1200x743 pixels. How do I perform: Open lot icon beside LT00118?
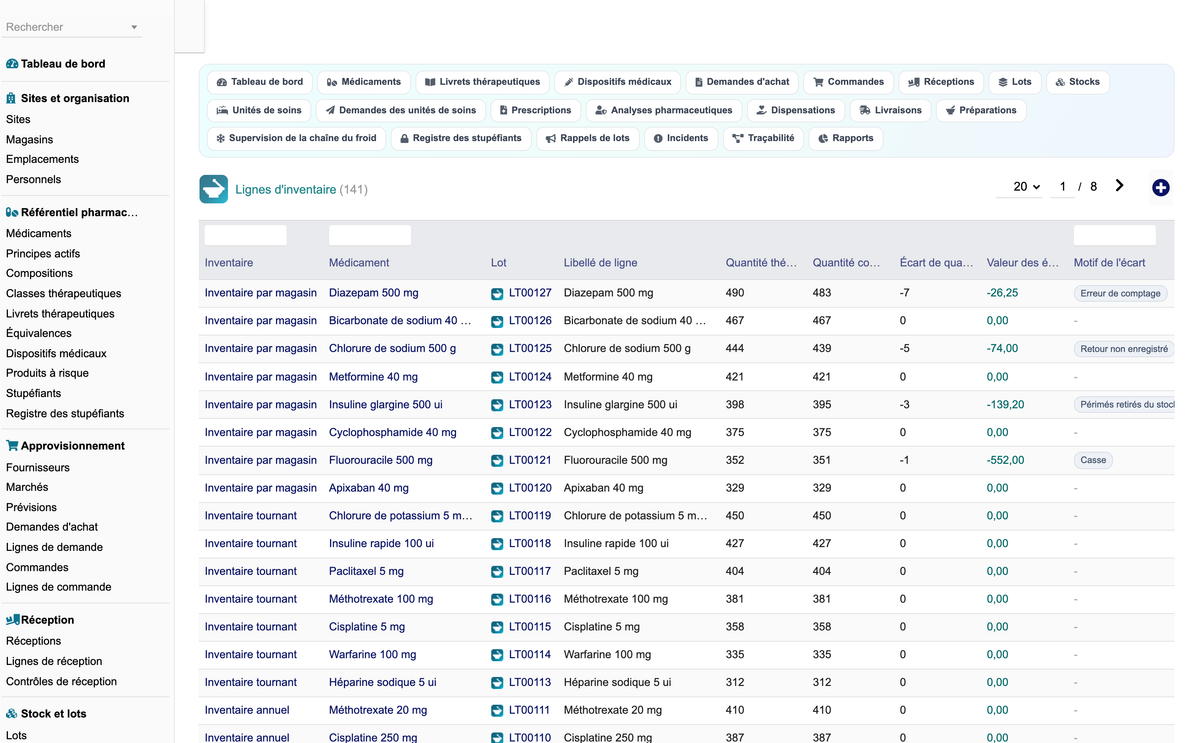pyautogui.click(x=497, y=544)
